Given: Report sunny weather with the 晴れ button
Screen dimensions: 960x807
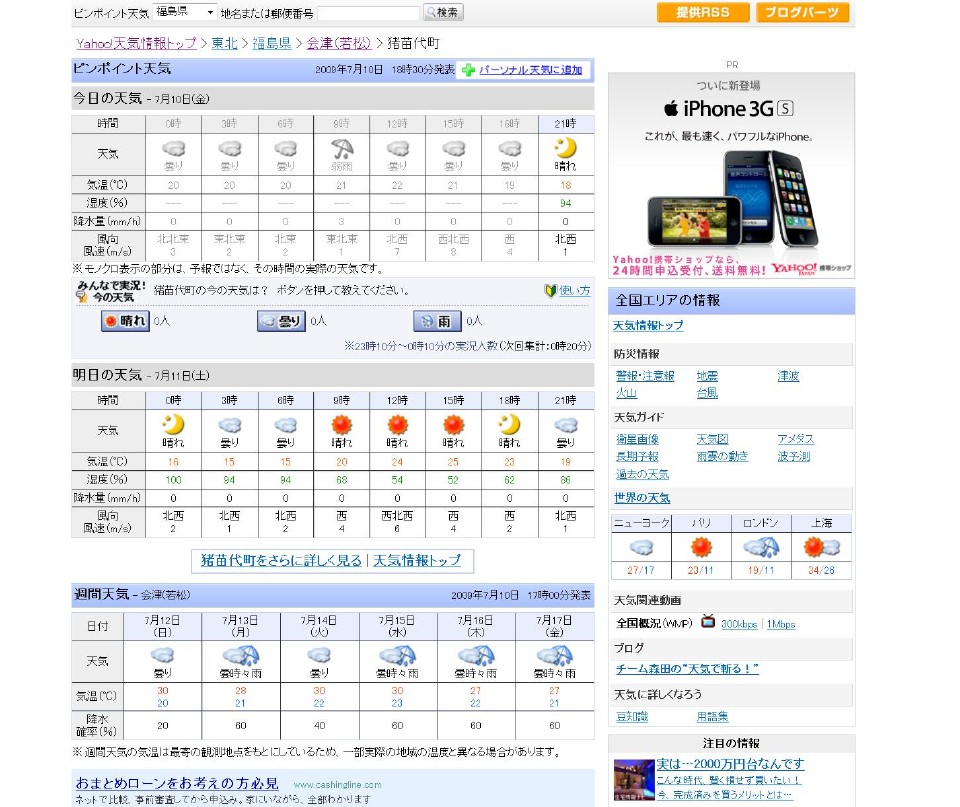Looking at the screenshot, I should [125, 321].
